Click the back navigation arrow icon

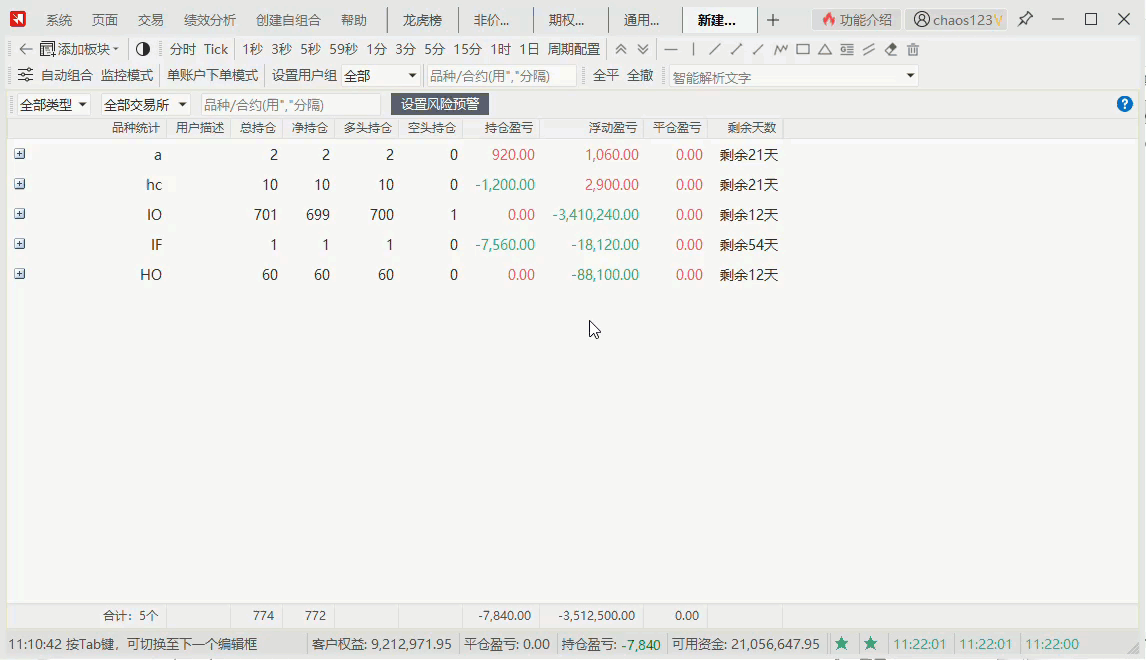tap(24, 48)
